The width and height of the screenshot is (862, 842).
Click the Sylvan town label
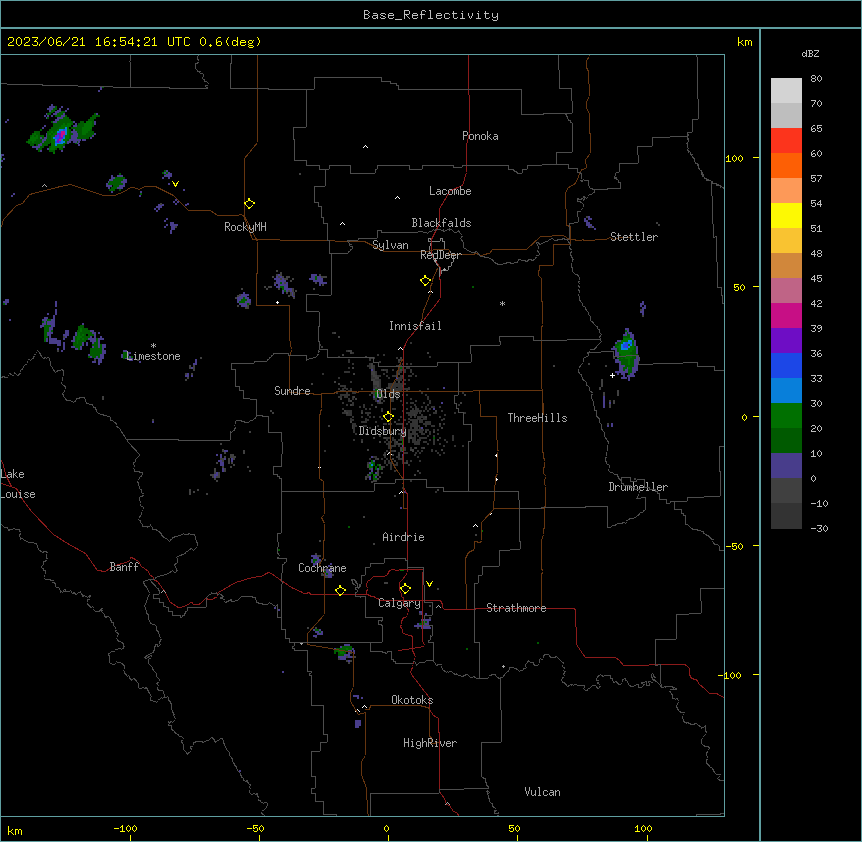390,245
